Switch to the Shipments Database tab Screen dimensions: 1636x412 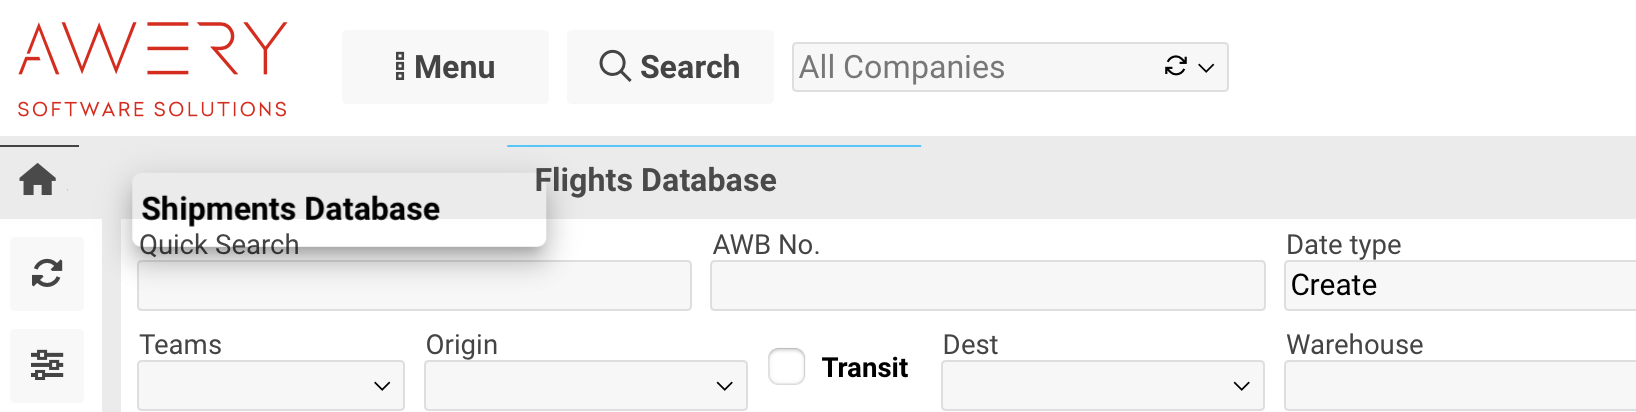(x=291, y=208)
